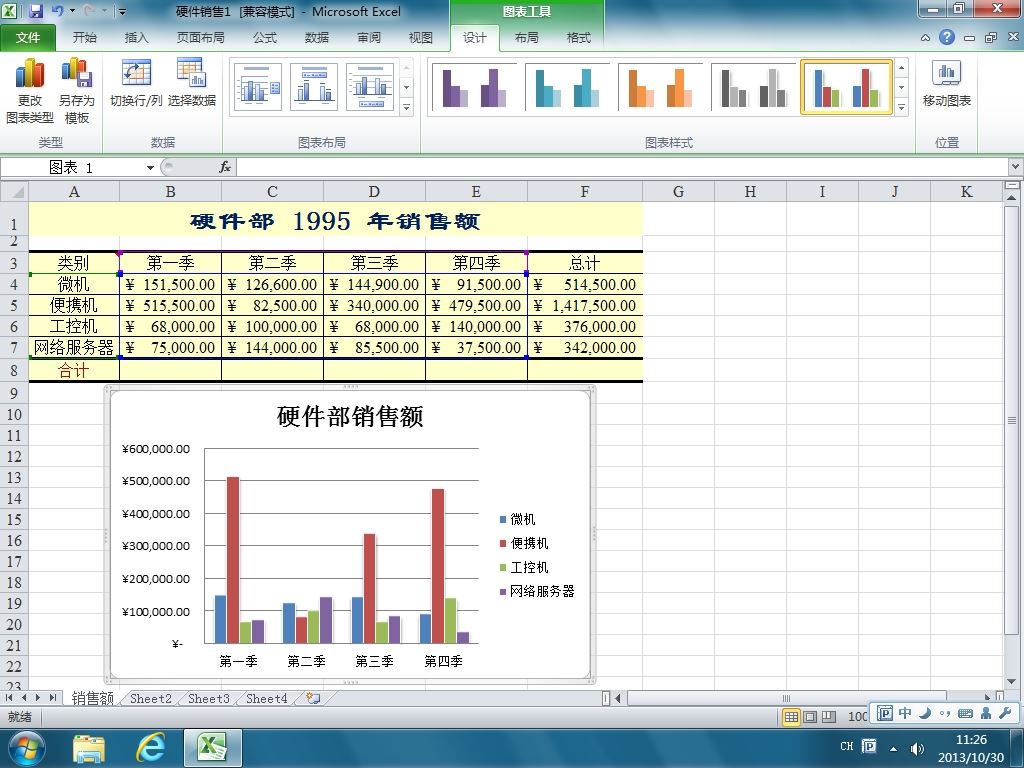Click Move Chart icon
Viewport: 1024px width, 768px height.
click(946, 82)
